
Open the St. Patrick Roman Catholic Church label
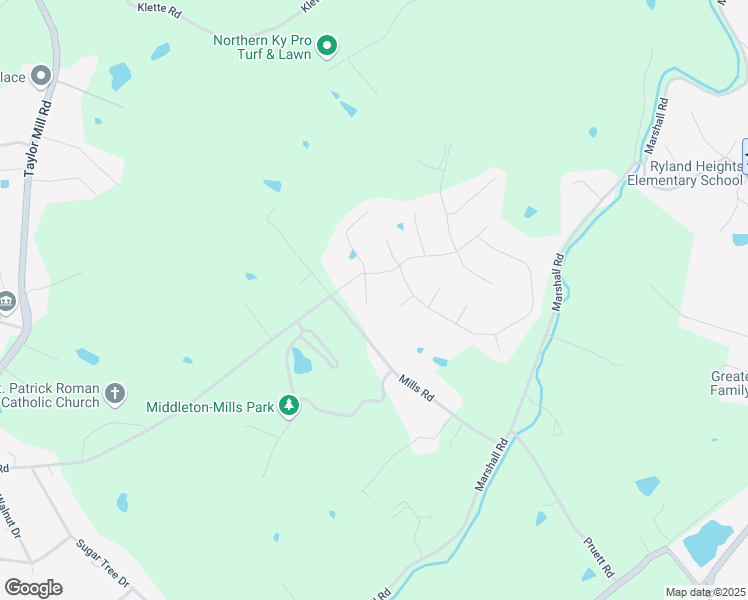50,395
